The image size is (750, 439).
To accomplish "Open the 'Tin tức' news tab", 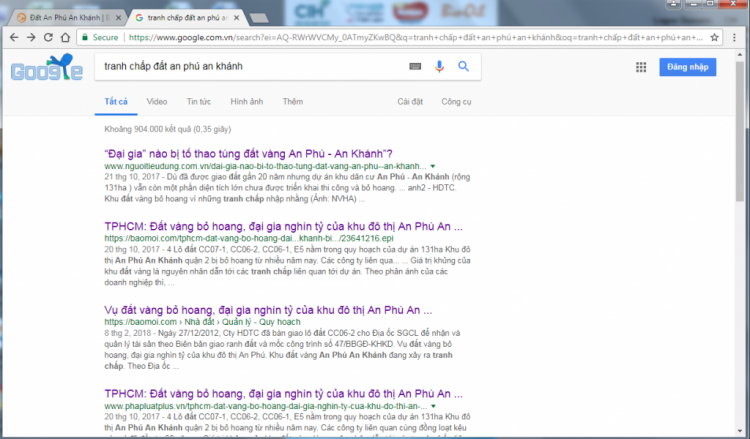I will tap(199, 101).
